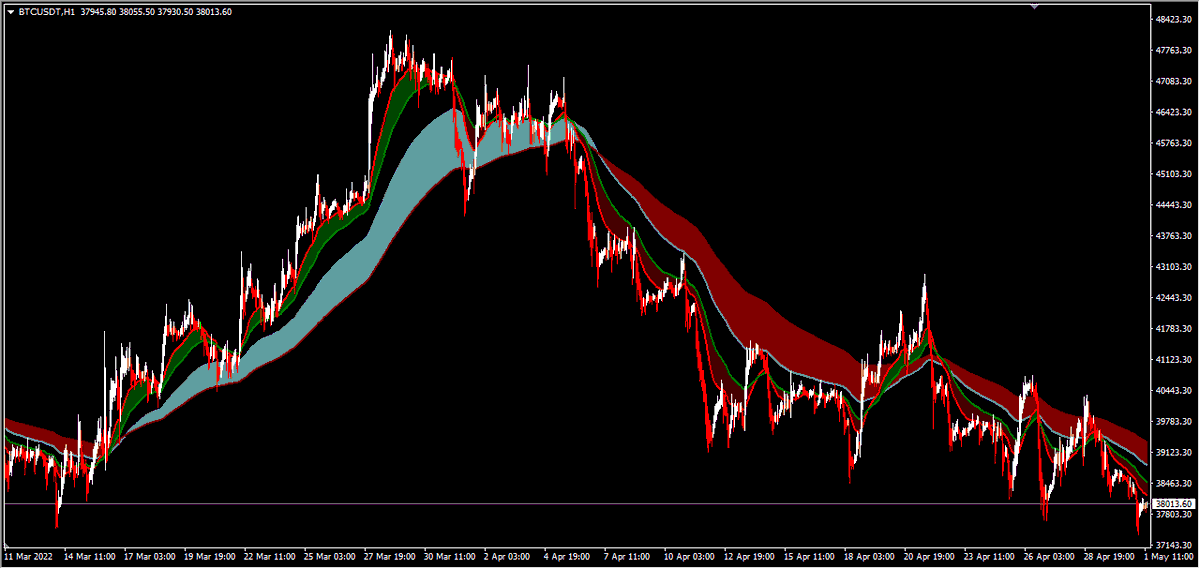Viewport: 1200px width, 569px height.
Task: Click price axis label 46423.30
Action: coord(1172,112)
